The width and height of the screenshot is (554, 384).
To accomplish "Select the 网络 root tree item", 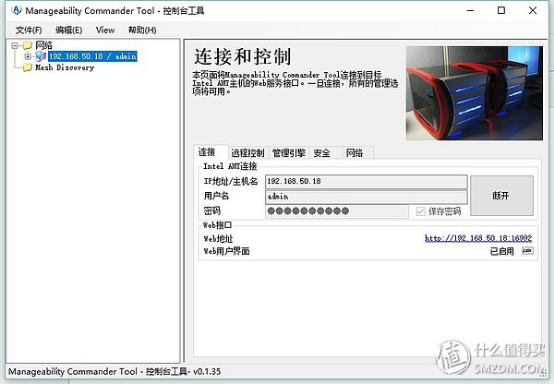I will 44,45.
